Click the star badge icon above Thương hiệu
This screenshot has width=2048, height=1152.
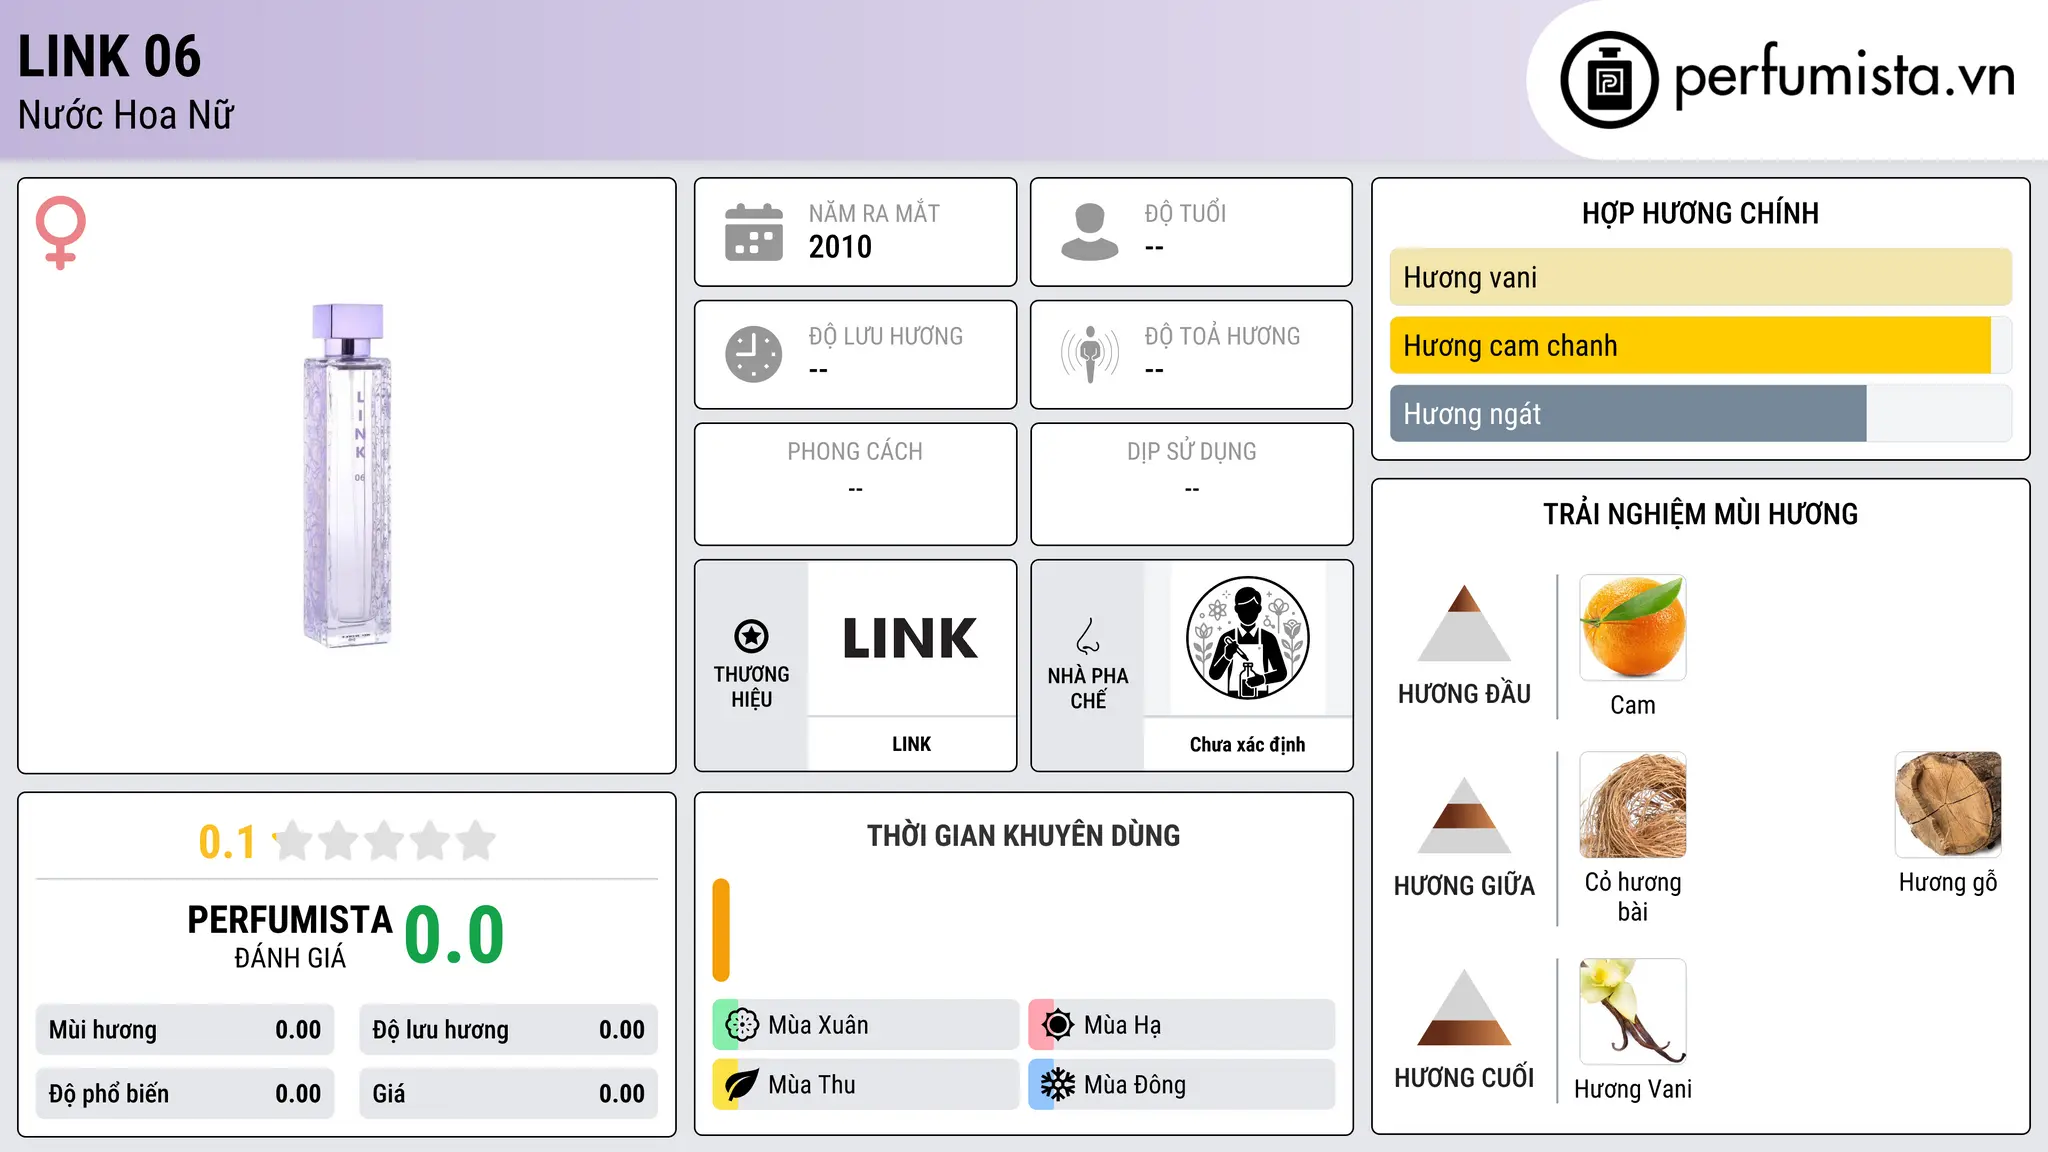point(752,636)
